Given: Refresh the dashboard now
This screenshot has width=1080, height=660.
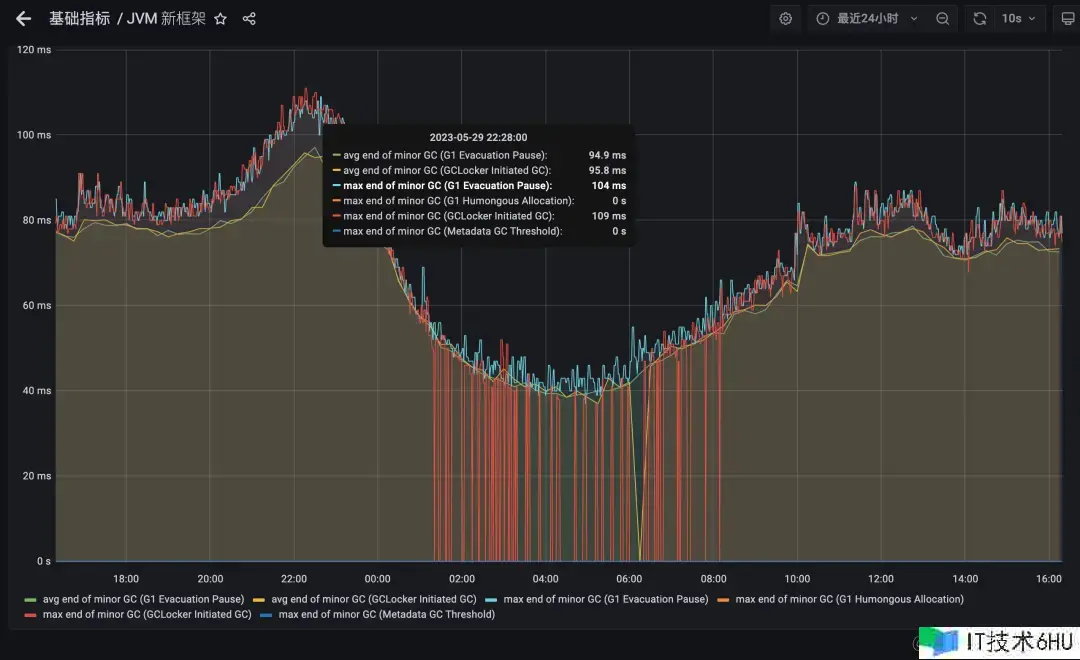Looking at the screenshot, I should coord(980,19).
